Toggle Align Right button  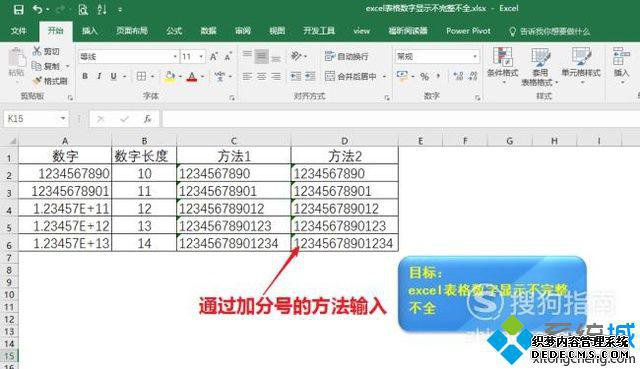(276, 76)
